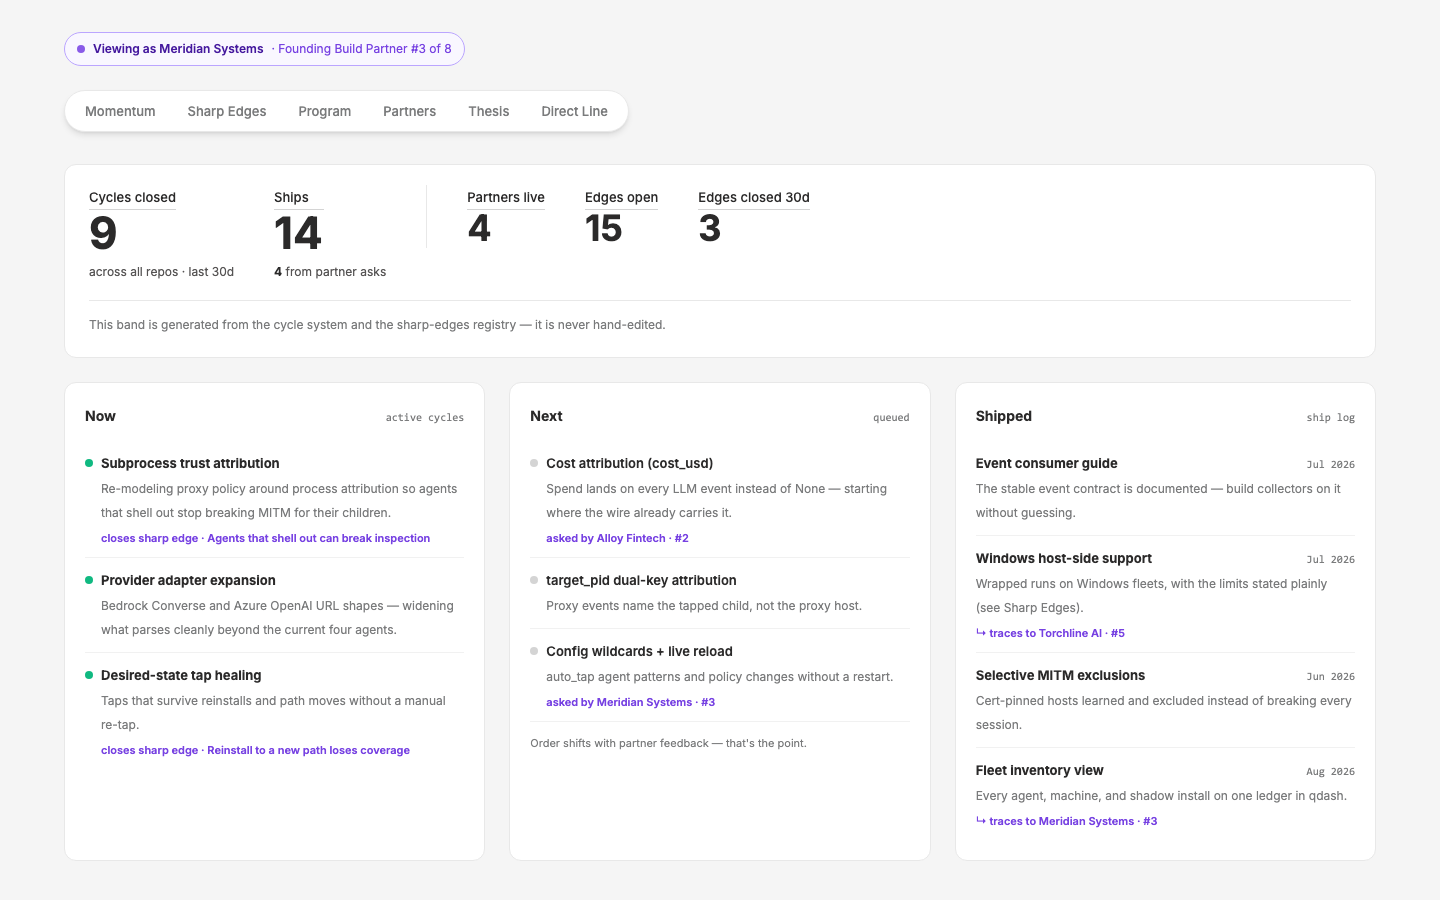This screenshot has height=900, width=1440.
Task: Click 'across all repos · last 30d' note
Action: [x=161, y=272]
